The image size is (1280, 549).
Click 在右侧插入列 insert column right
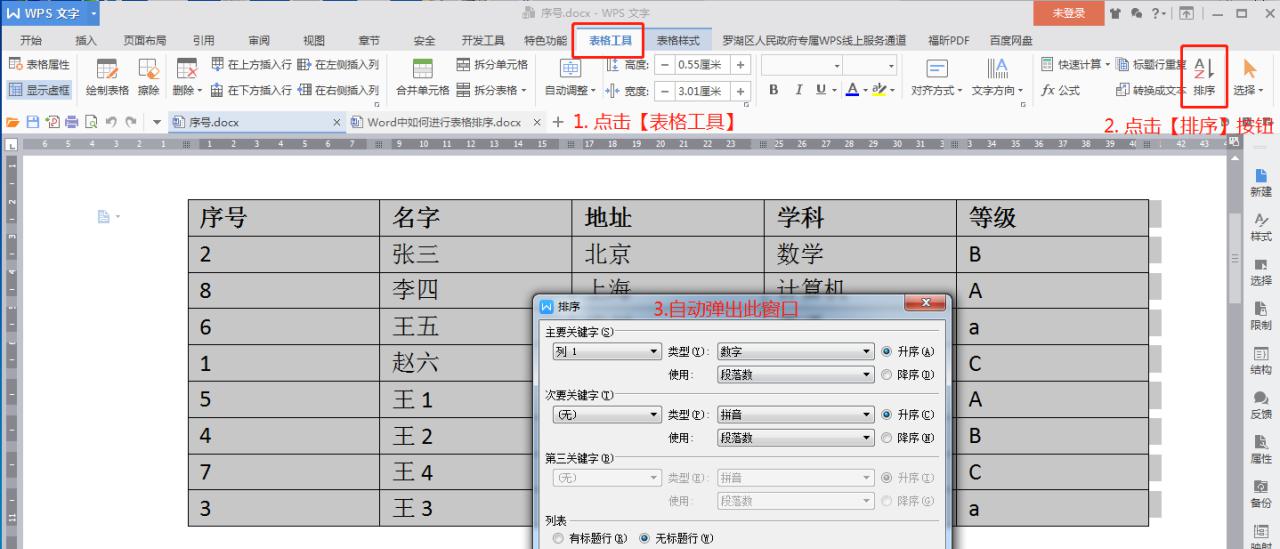pos(338,90)
